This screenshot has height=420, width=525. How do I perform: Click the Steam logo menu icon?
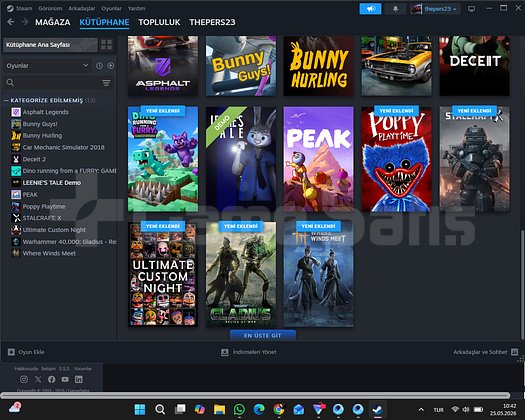click(x=10, y=8)
